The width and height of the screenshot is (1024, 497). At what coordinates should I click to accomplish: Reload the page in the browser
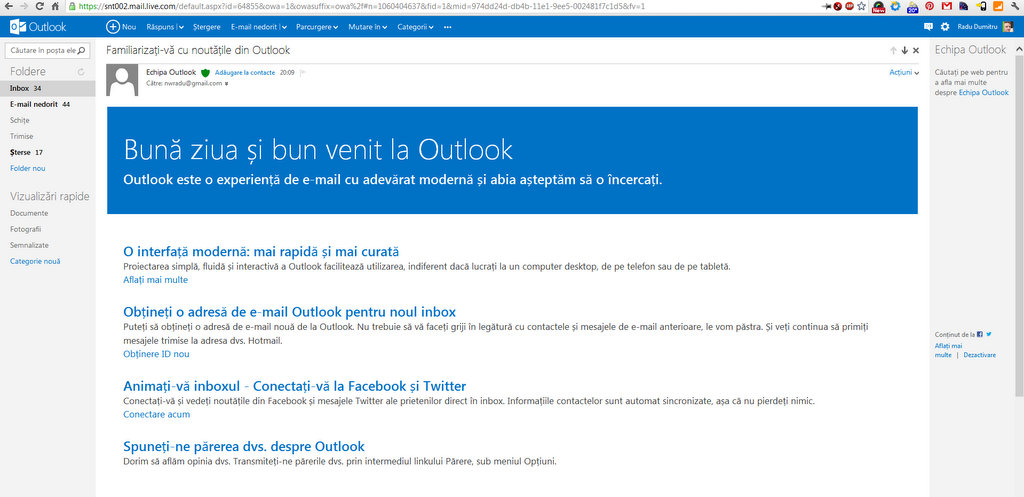point(40,6)
